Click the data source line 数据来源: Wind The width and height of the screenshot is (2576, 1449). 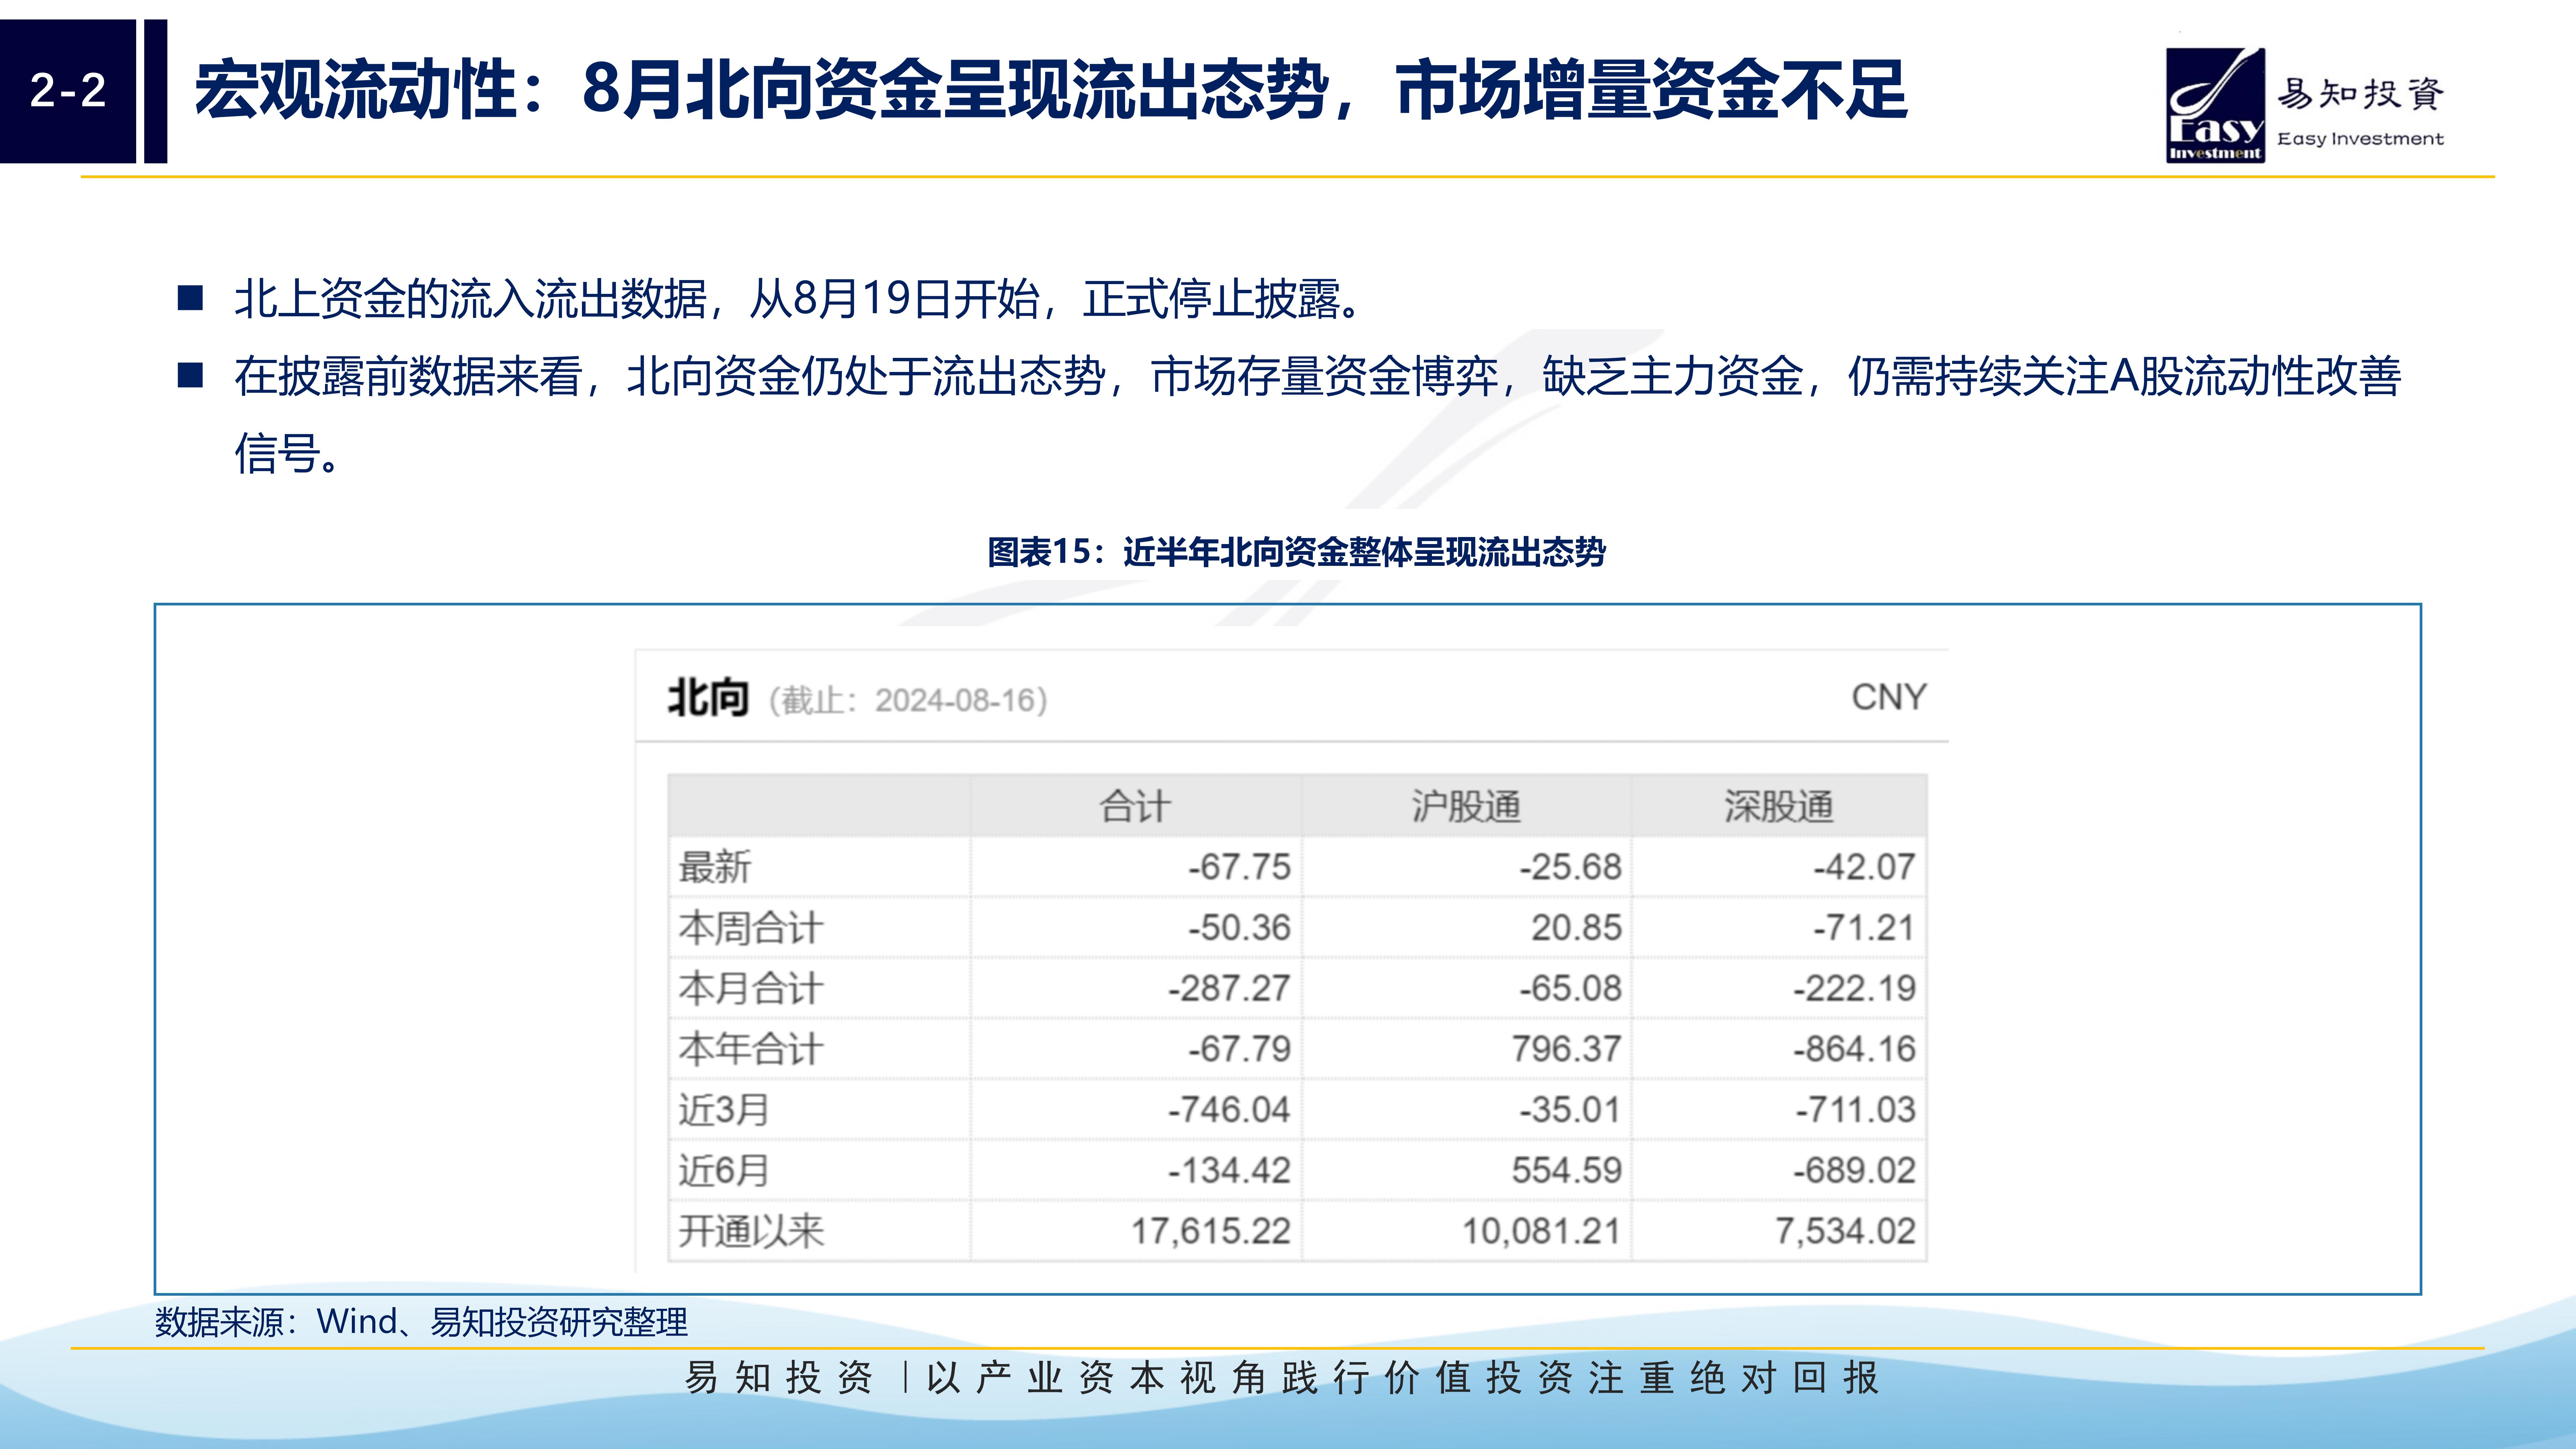(x=421, y=1322)
